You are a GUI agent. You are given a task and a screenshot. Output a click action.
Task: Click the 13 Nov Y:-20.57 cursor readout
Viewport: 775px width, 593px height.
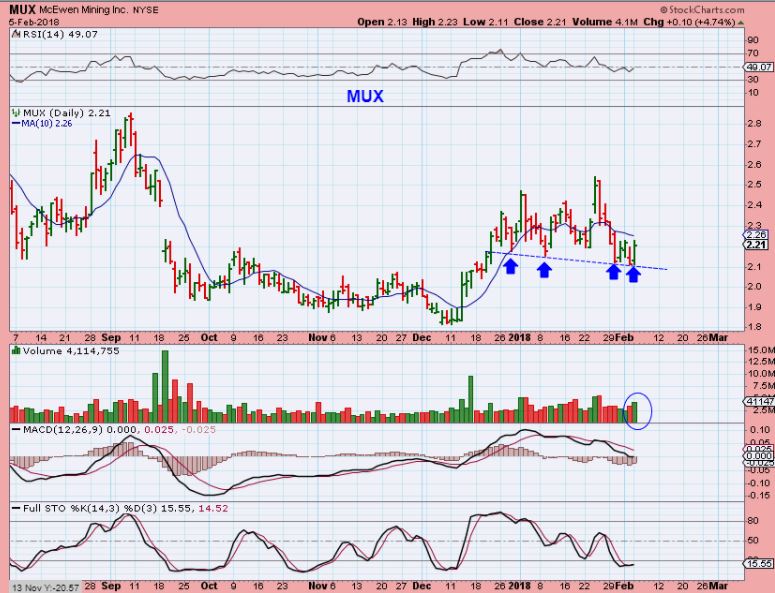[x=44, y=587]
